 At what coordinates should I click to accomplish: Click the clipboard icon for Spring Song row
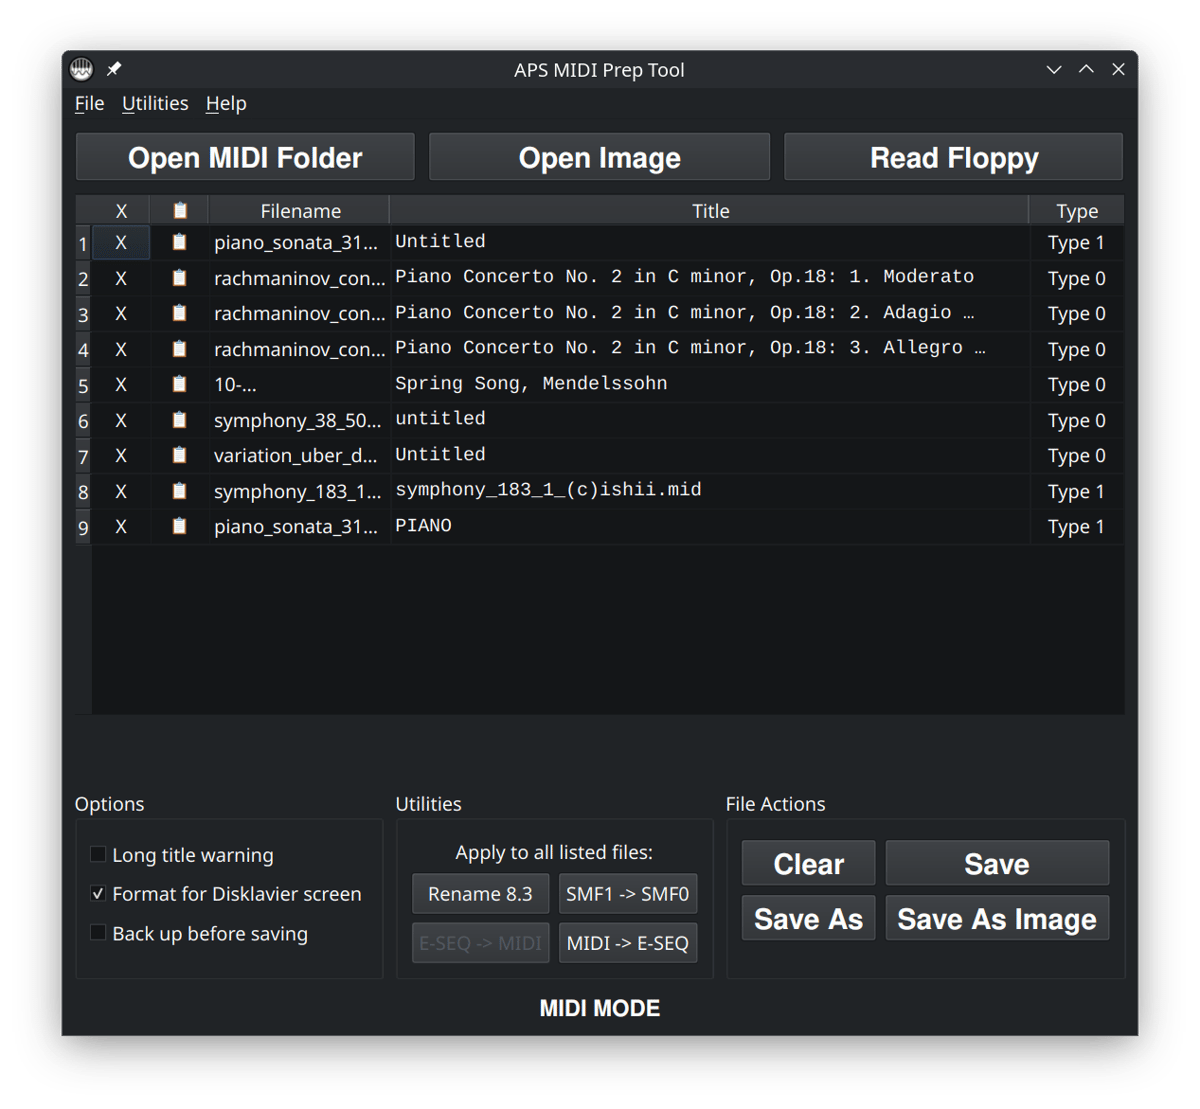click(x=179, y=384)
